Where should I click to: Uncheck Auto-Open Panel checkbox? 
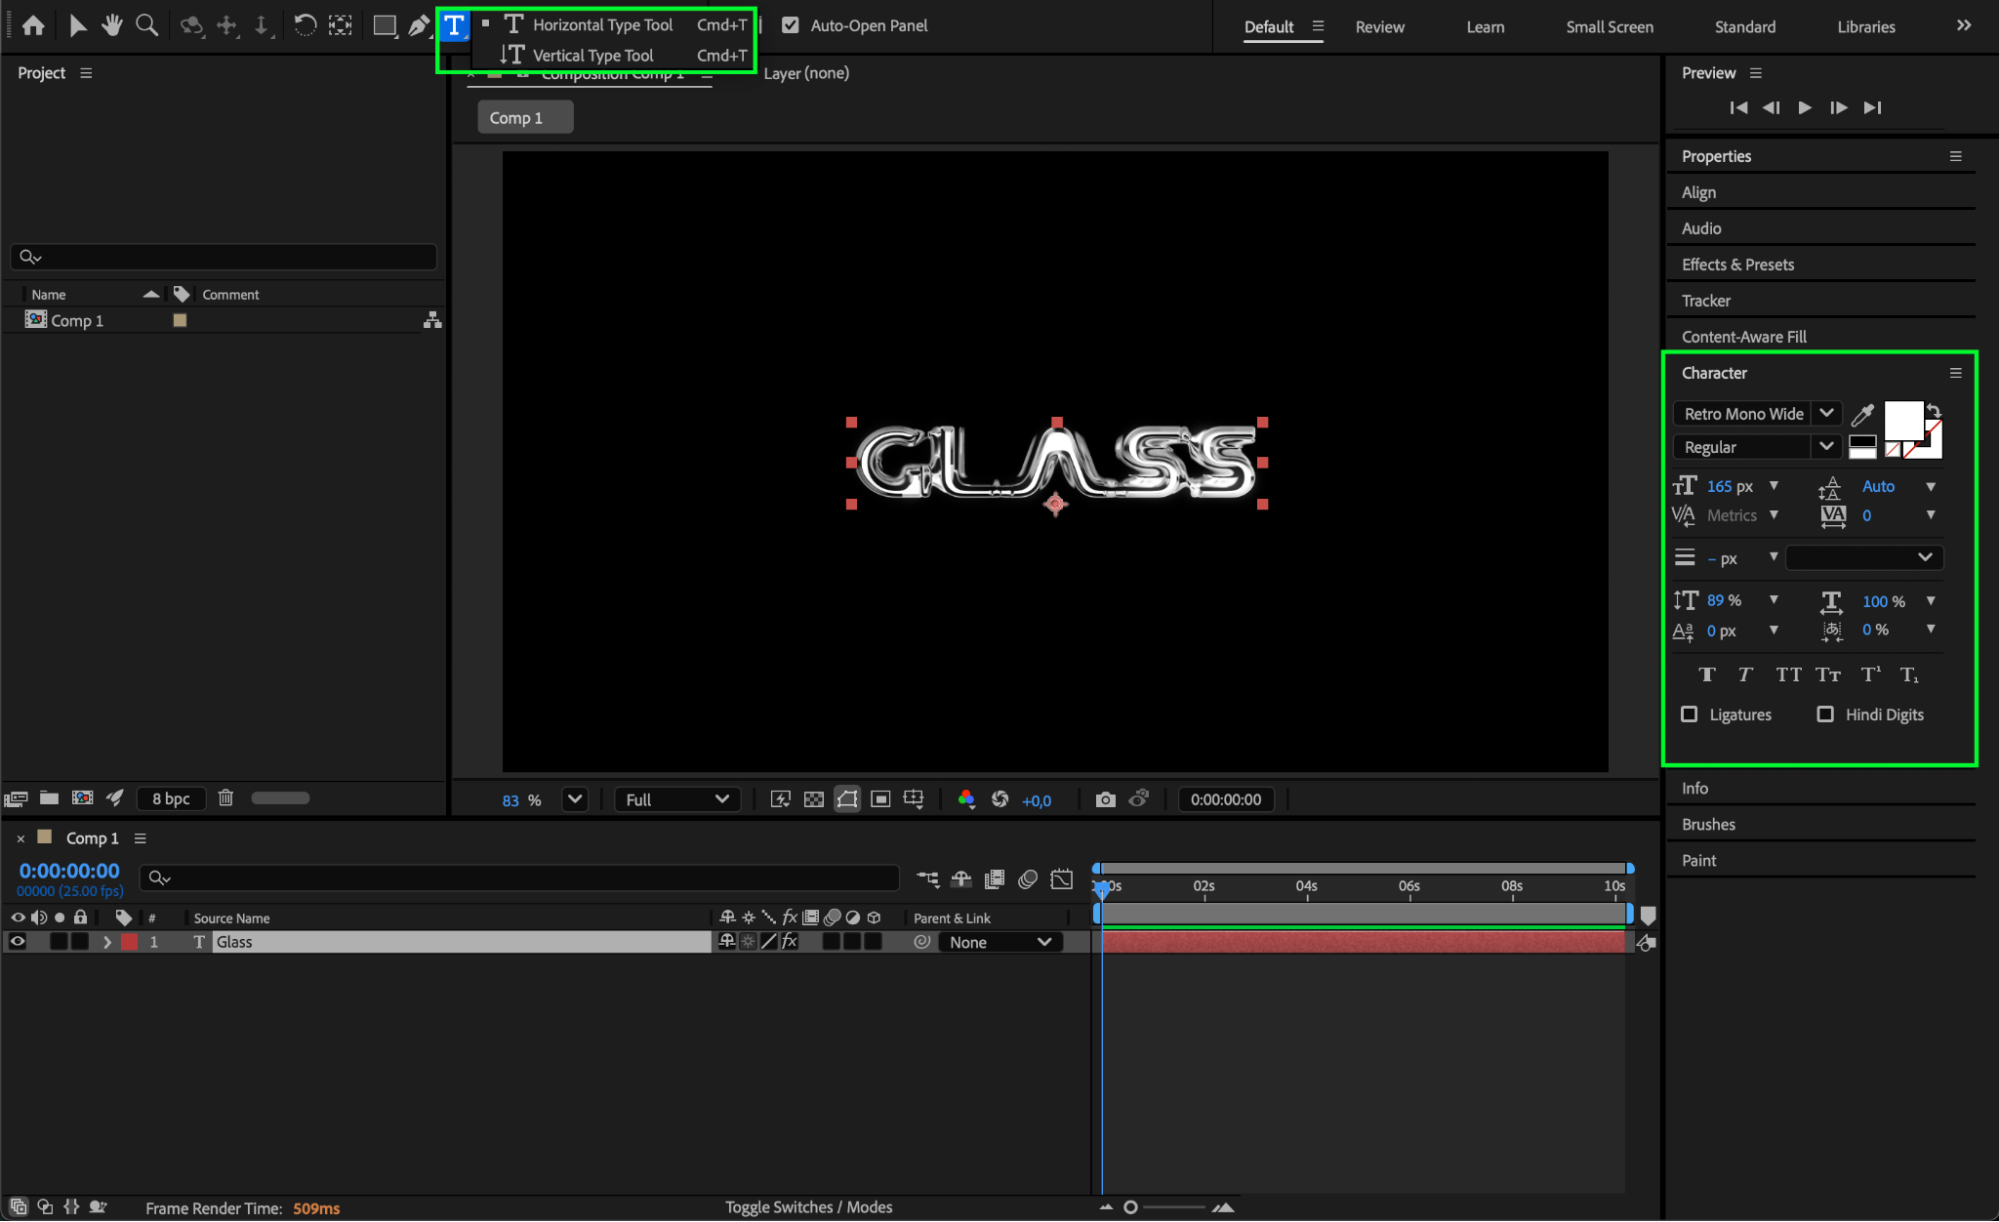pyautogui.click(x=790, y=25)
